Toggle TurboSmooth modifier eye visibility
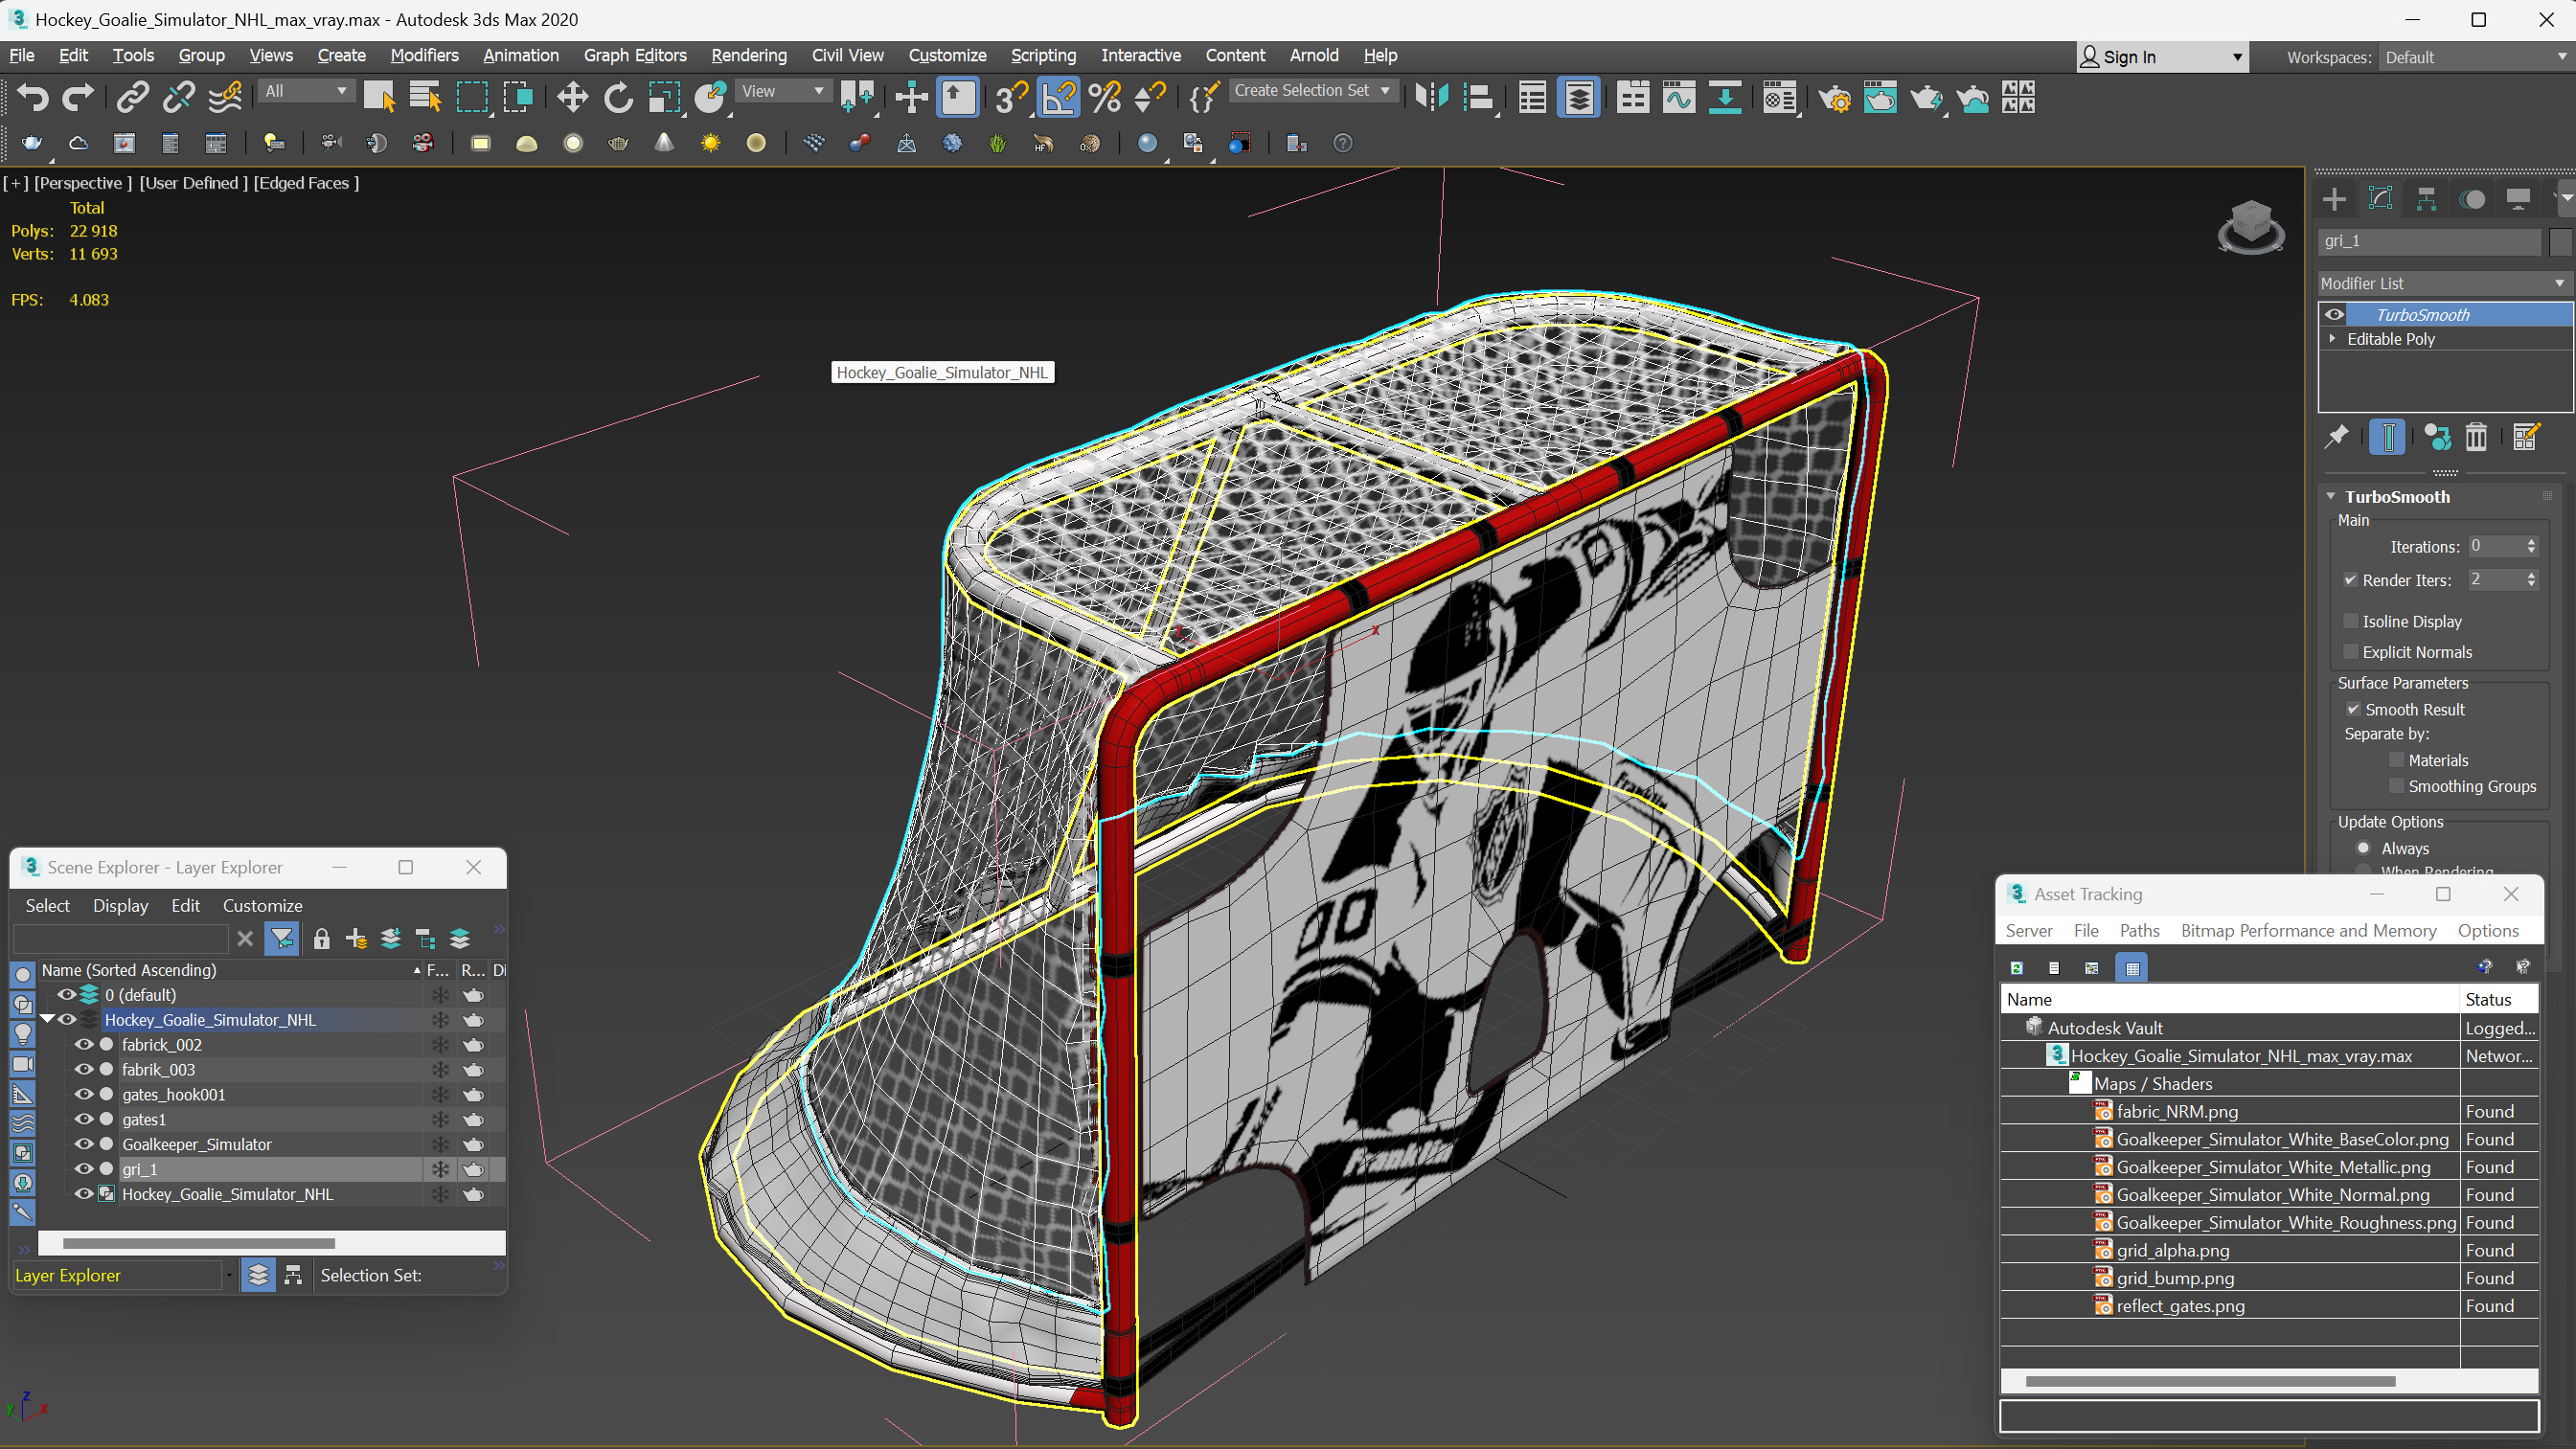 point(2334,314)
